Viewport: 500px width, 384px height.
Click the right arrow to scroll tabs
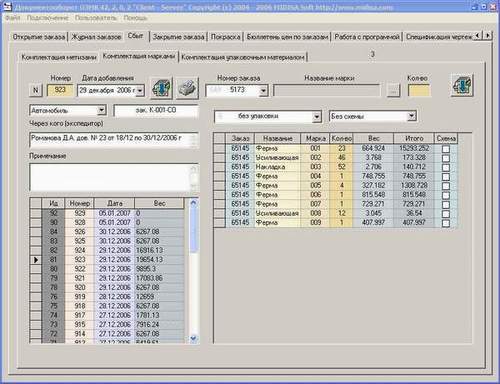[x=488, y=35]
